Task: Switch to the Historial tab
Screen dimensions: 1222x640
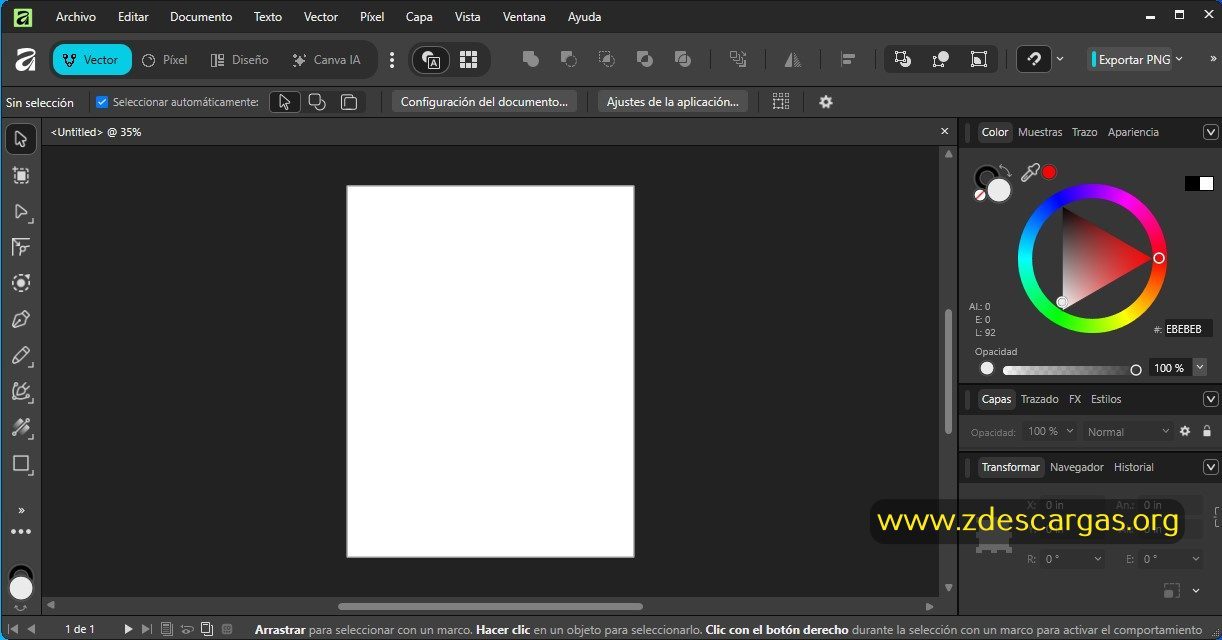Action: coord(1134,467)
